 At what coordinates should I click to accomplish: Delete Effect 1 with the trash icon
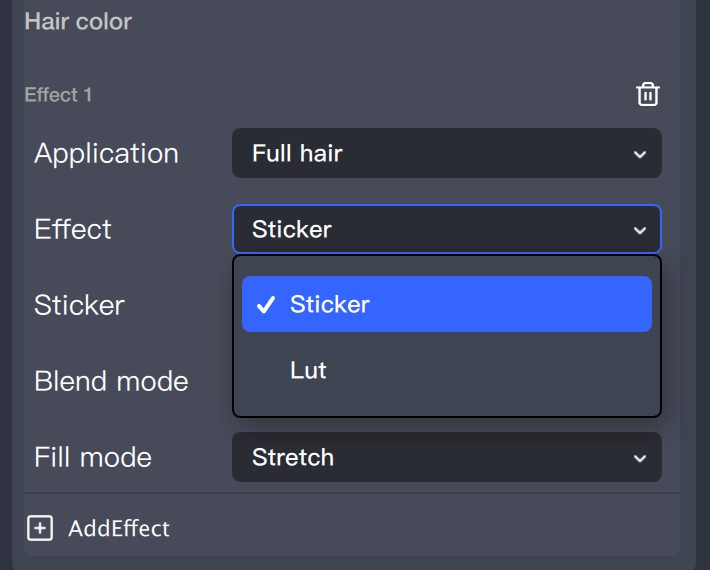coord(648,95)
